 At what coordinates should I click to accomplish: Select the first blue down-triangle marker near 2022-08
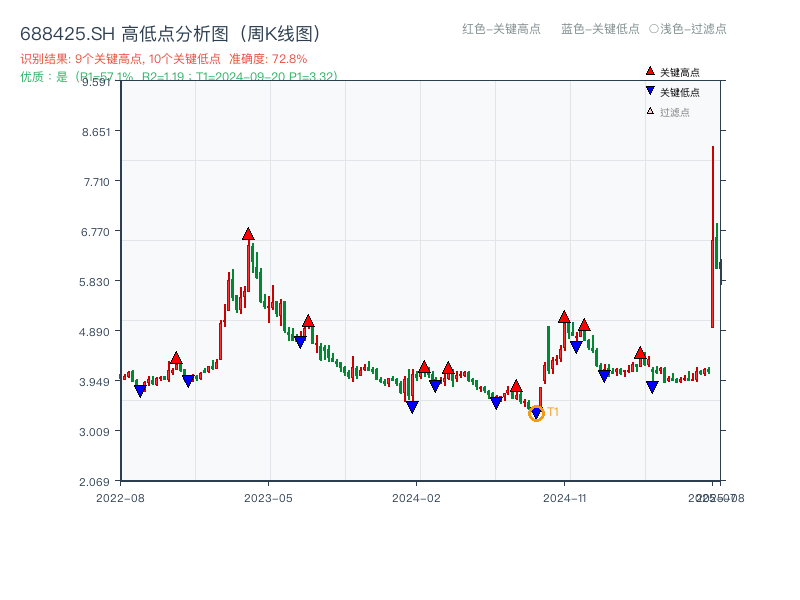point(139,390)
